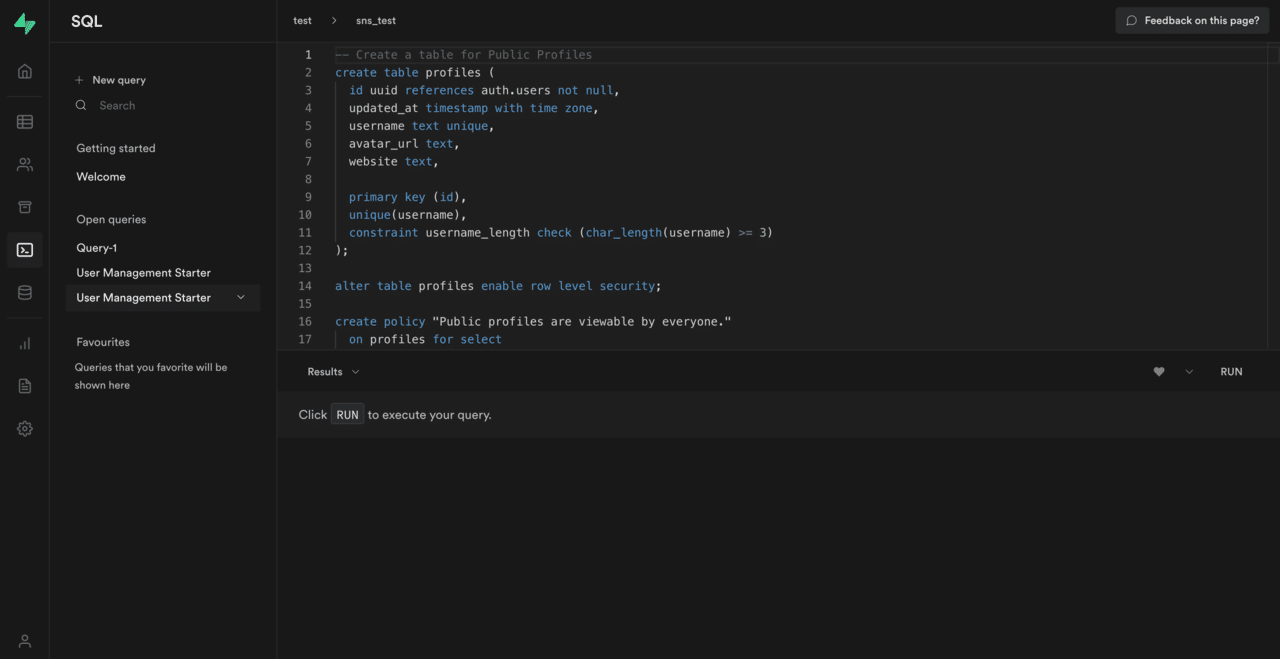Open the Welcome page item
Image resolution: width=1280 pixels, height=659 pixels.
[101, 177]
